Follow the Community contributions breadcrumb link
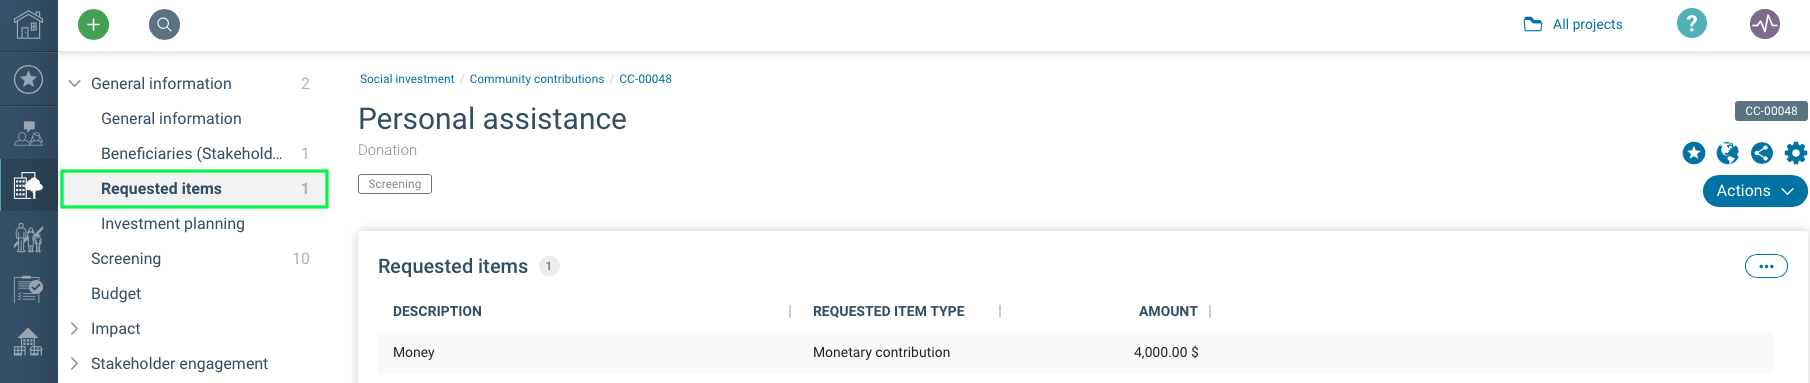The width and height of the screenshot is (1810, 383). pos(537,79)
